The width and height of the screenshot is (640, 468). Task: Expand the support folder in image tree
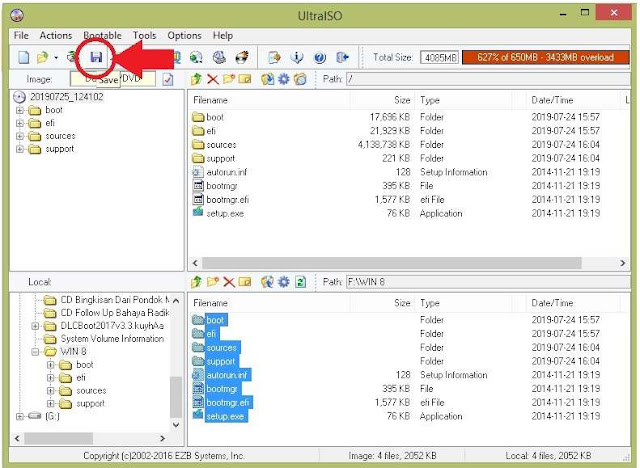click(20, 149)
